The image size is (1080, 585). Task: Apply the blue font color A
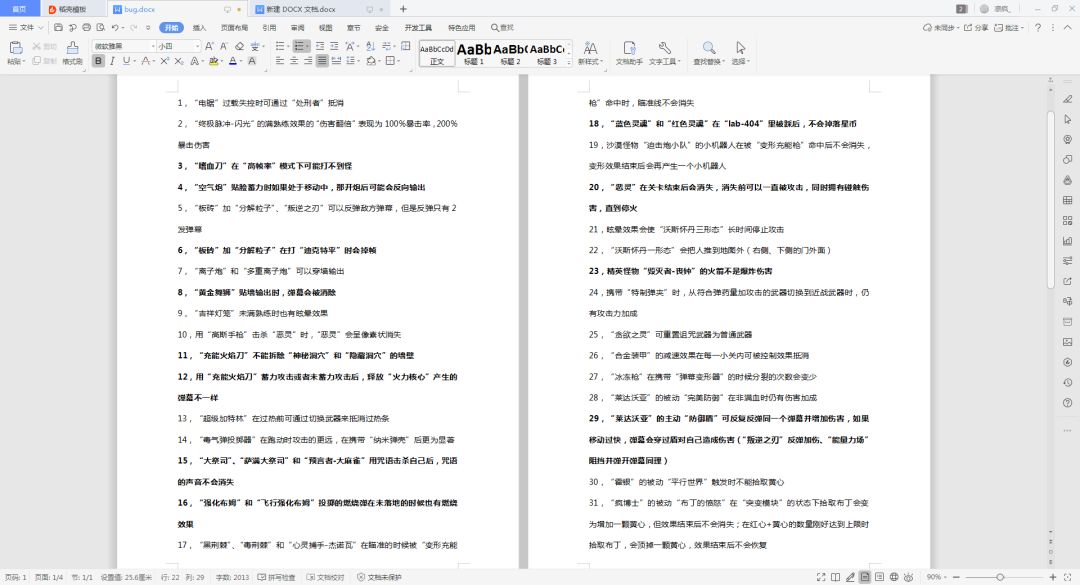click(x=233, y=61)
